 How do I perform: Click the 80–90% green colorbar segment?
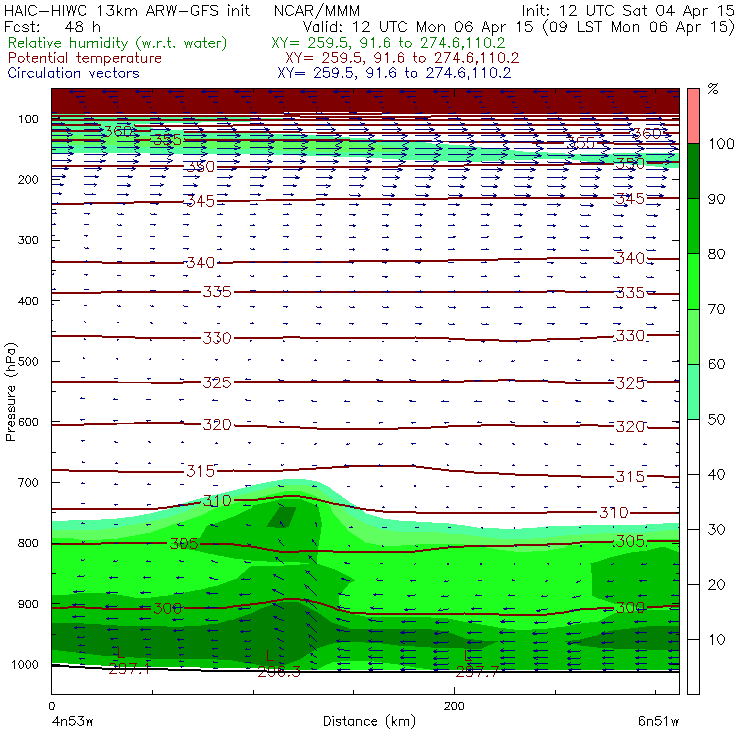693,226
